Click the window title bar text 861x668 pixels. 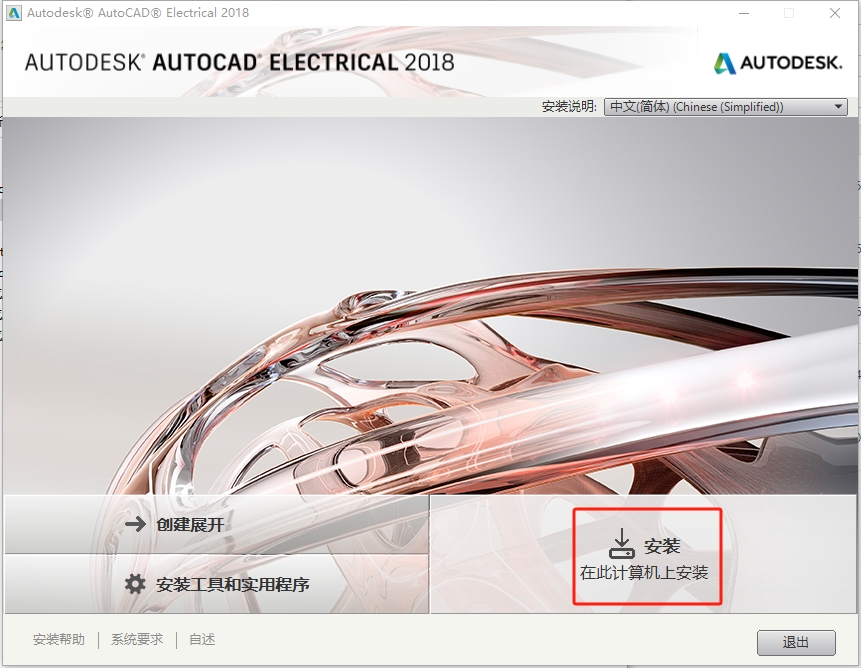[138, 13]
